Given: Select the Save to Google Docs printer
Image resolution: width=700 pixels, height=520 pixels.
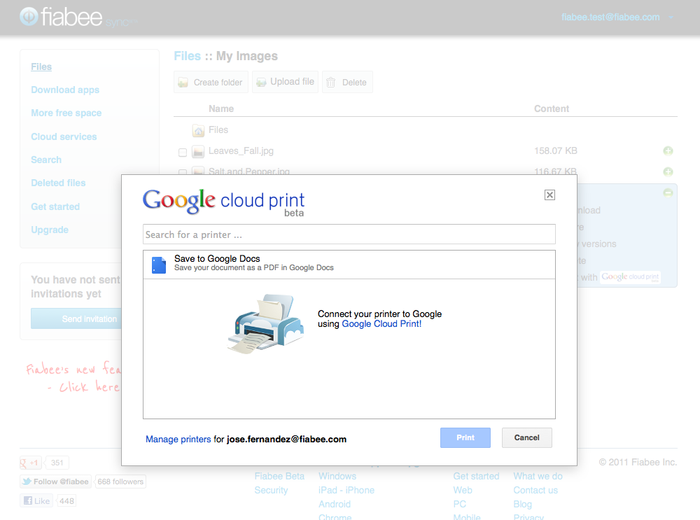Looking at the screenshot, I should coord(349,264).
